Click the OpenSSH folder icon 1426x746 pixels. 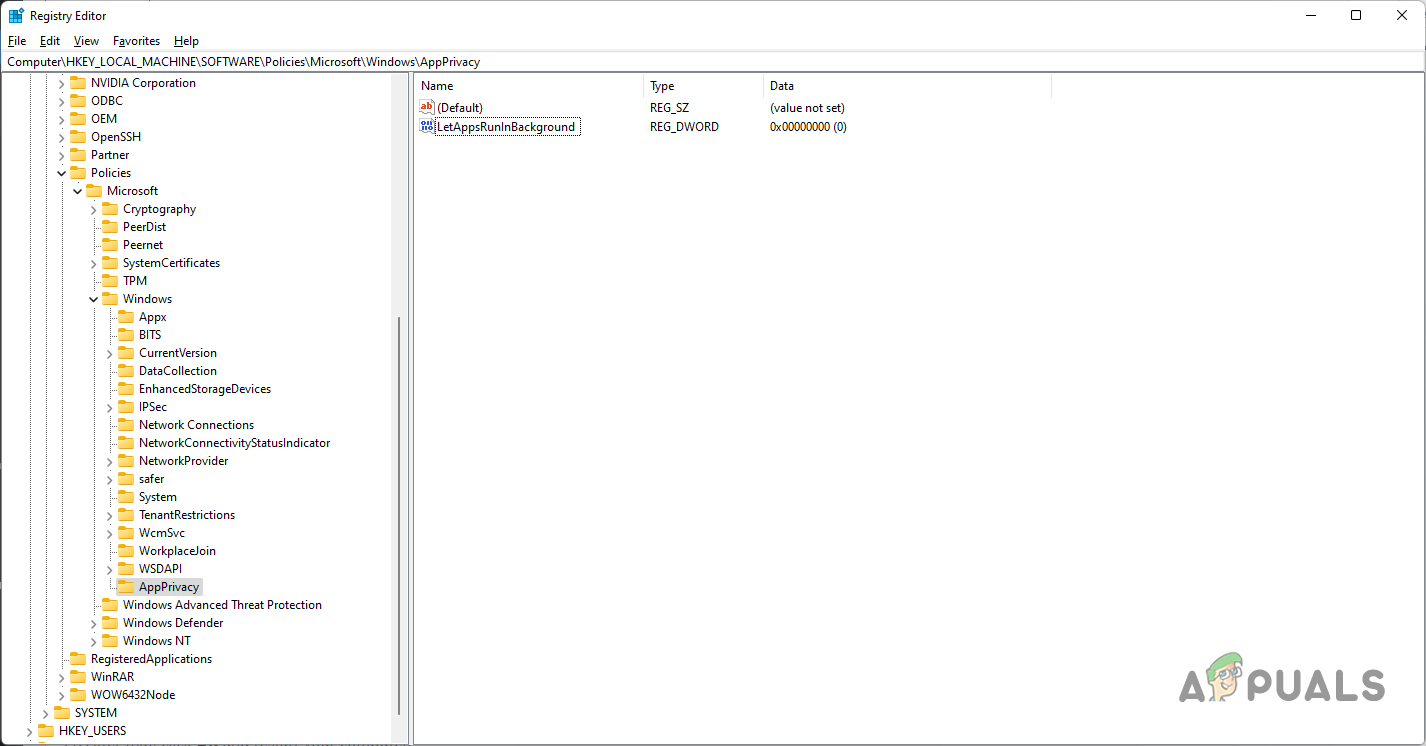[77, 137]
